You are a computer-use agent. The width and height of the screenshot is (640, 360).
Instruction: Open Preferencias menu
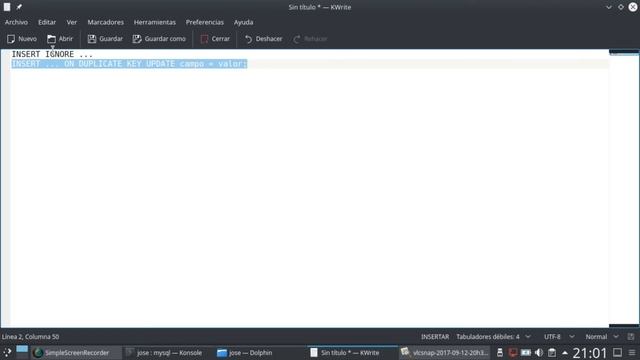click(205, 22)
